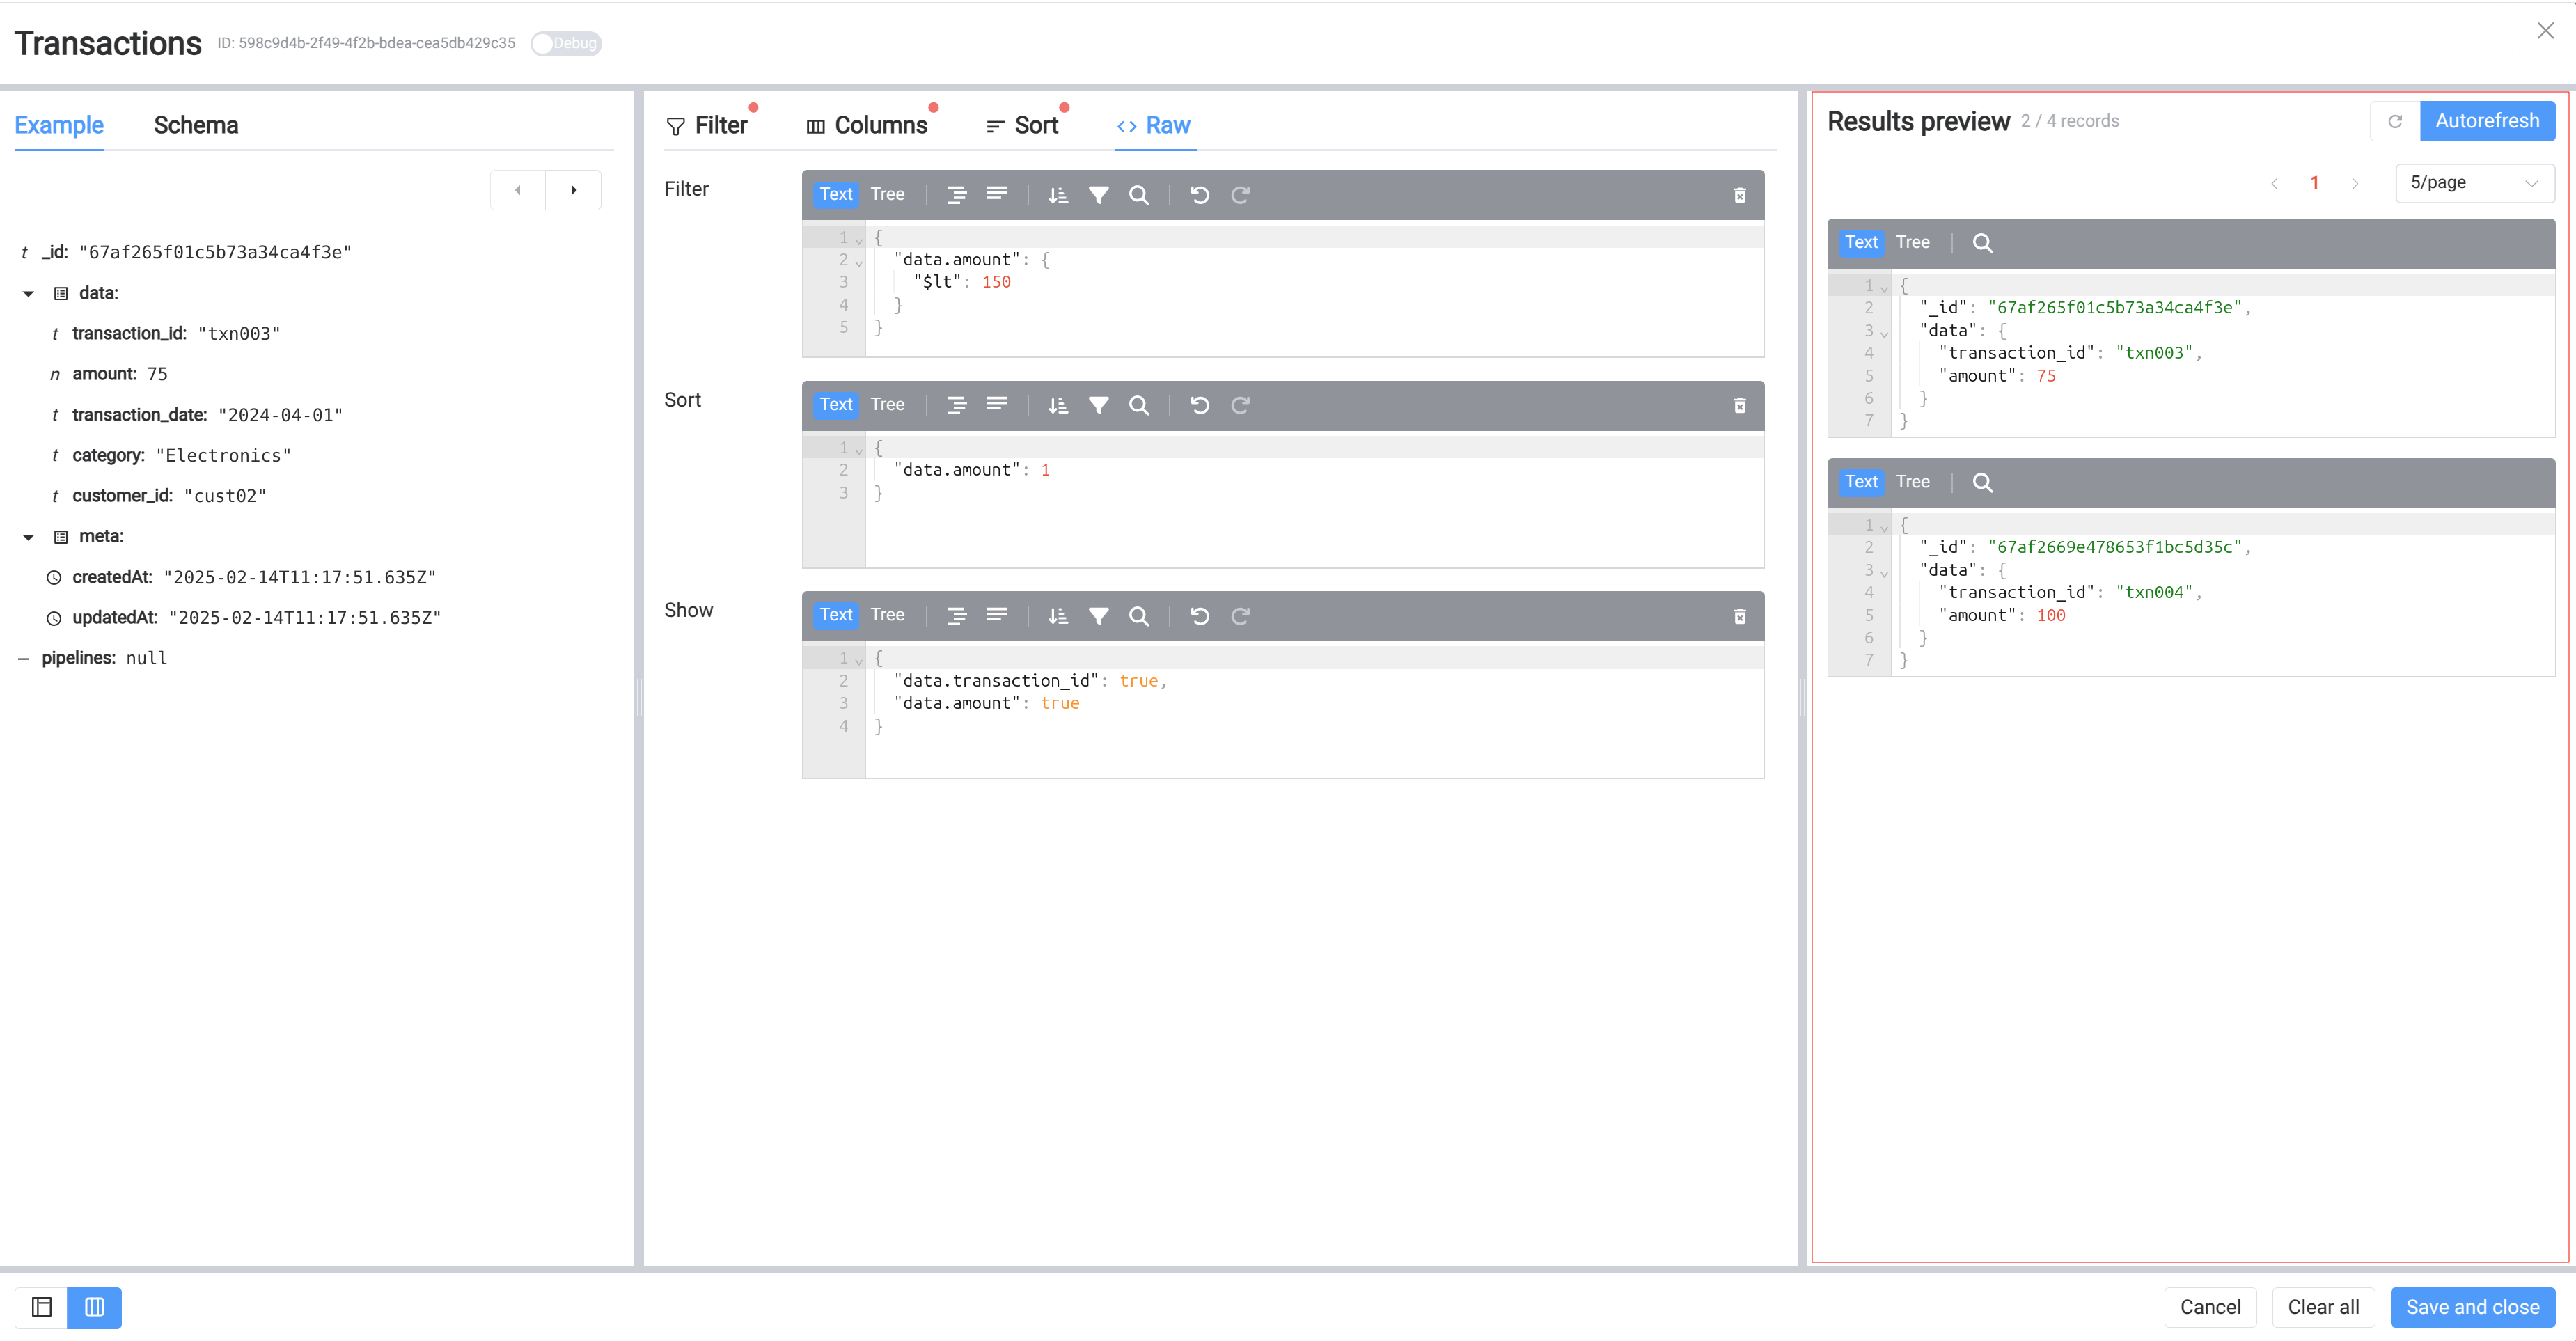
Task: Click the Filter funnel icon in toolbar
Action: [x=1097, y=194]
